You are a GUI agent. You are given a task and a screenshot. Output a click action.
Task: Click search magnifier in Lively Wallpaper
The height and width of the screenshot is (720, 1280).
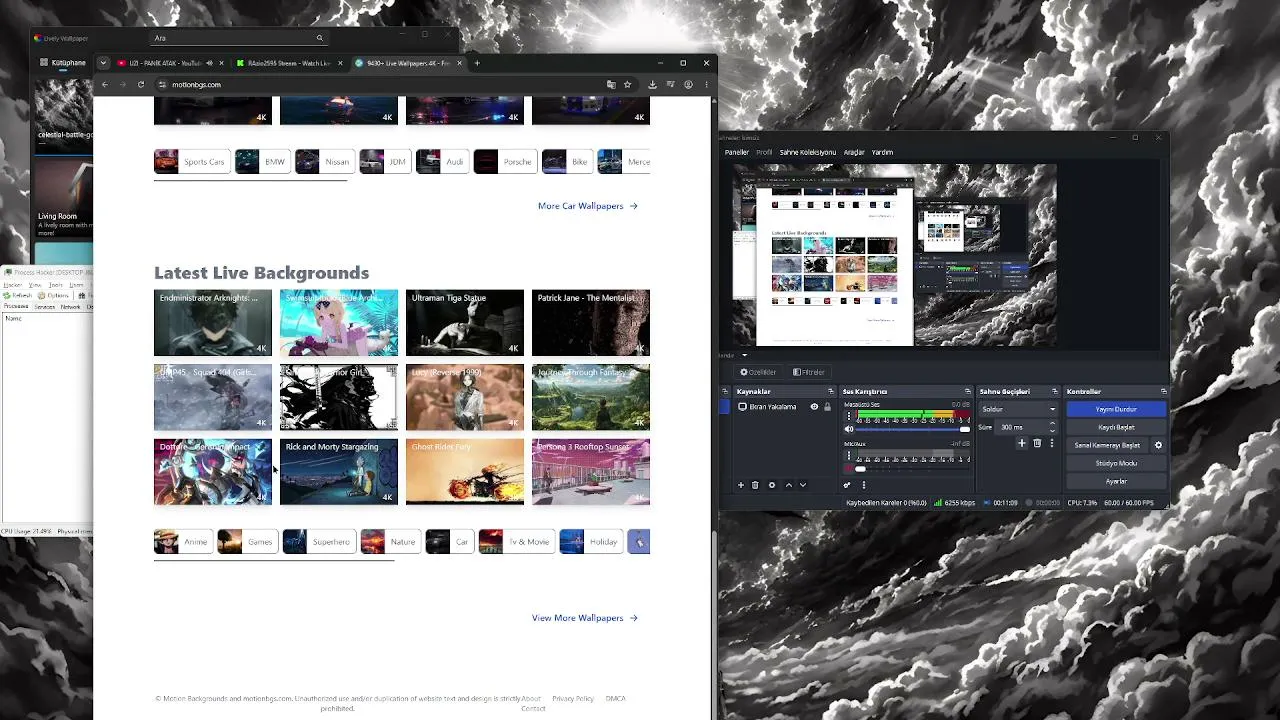(x=320, y=38)
